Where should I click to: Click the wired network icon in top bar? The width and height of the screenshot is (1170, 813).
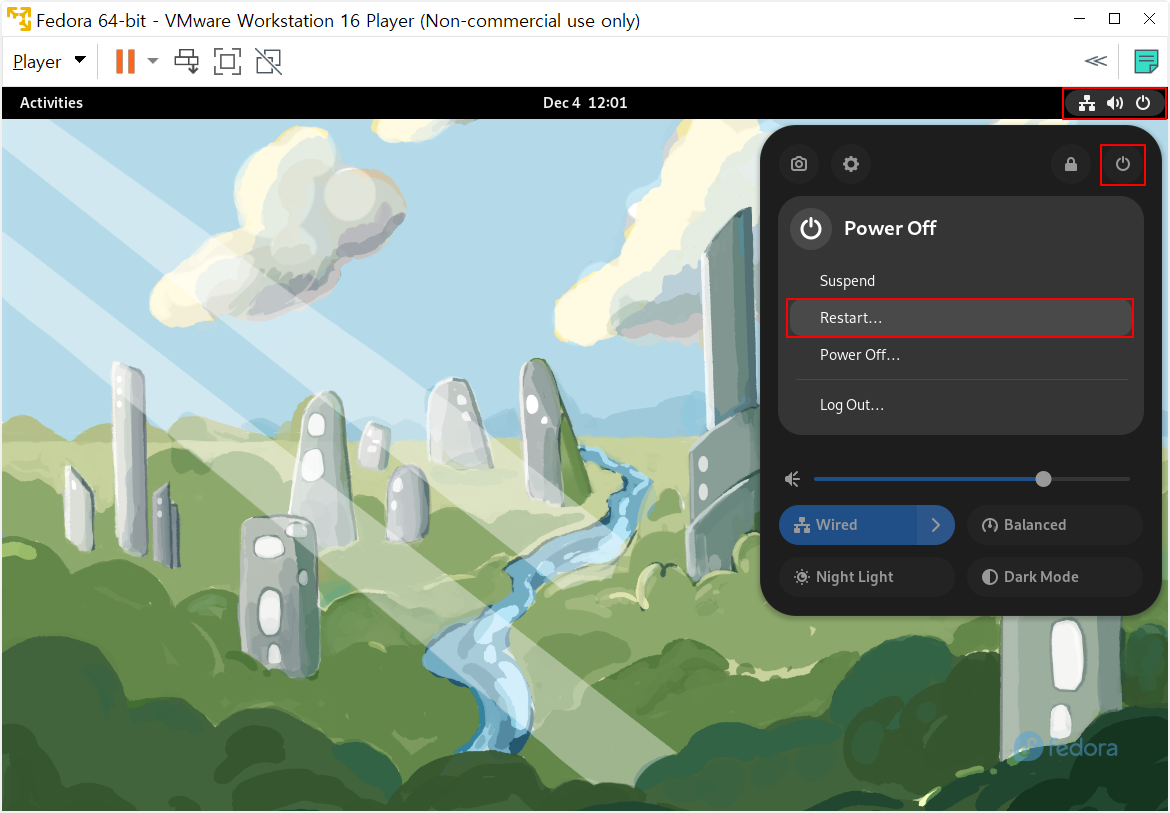tap(1087, 103)
